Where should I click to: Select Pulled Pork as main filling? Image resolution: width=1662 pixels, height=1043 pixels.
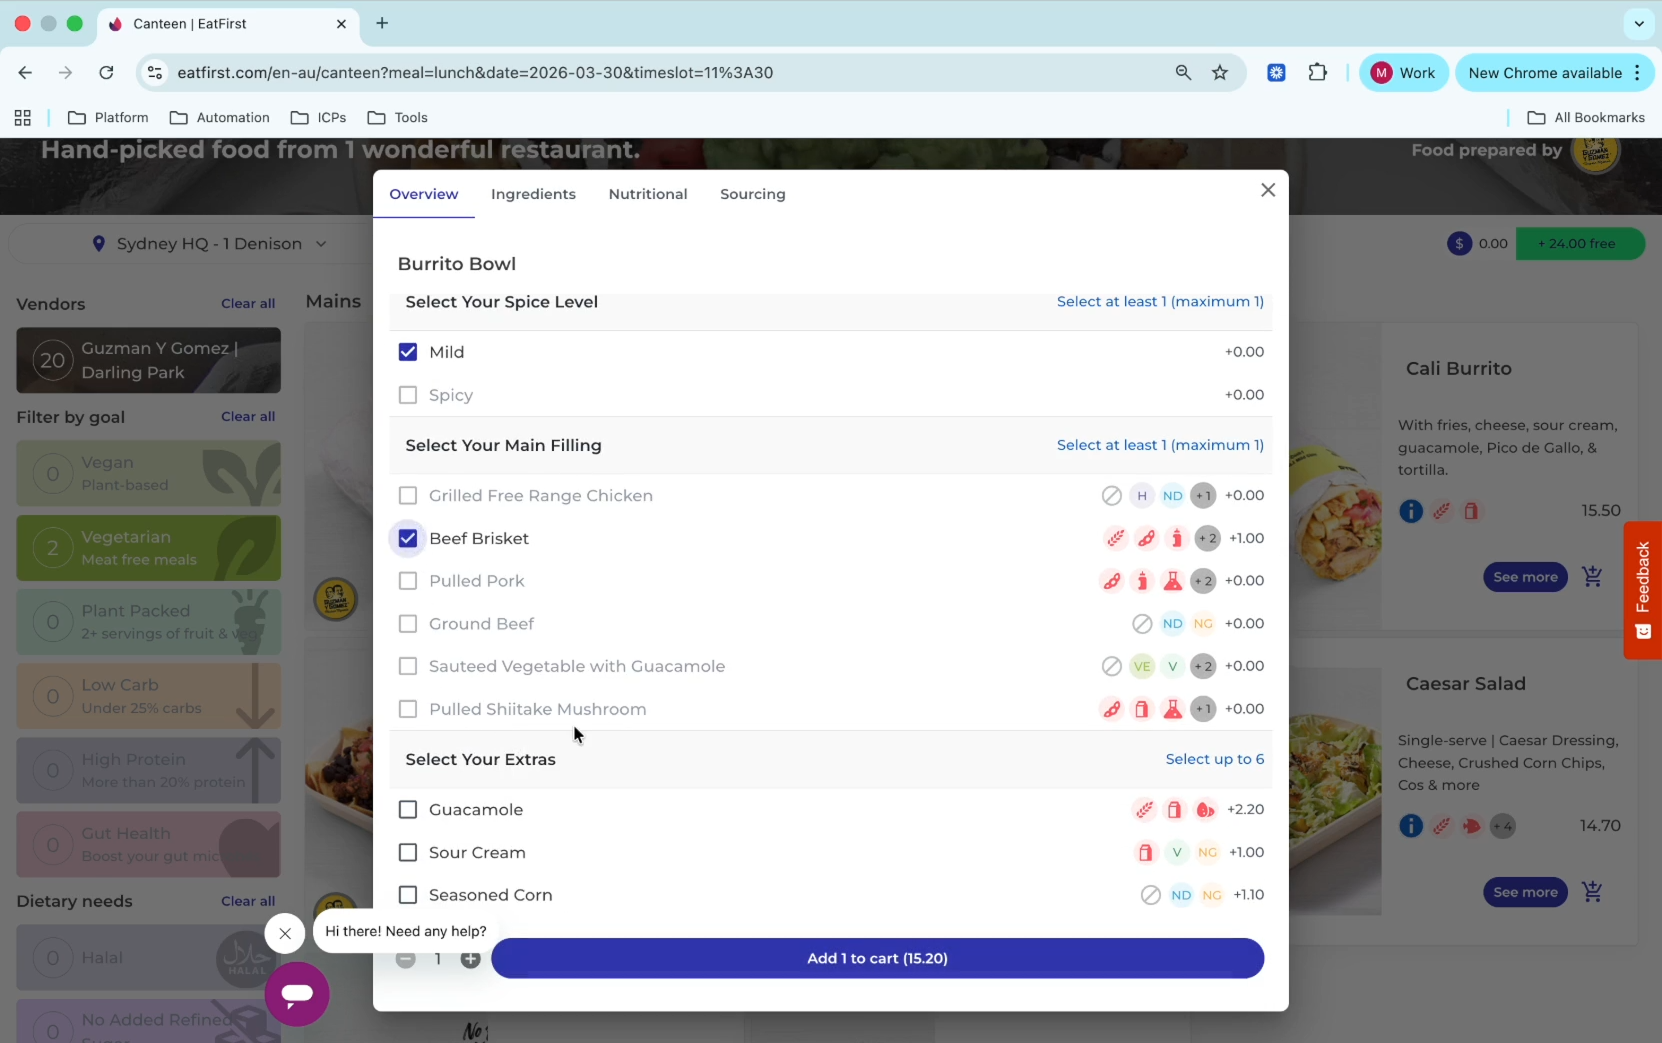click(x=407, y=581)
